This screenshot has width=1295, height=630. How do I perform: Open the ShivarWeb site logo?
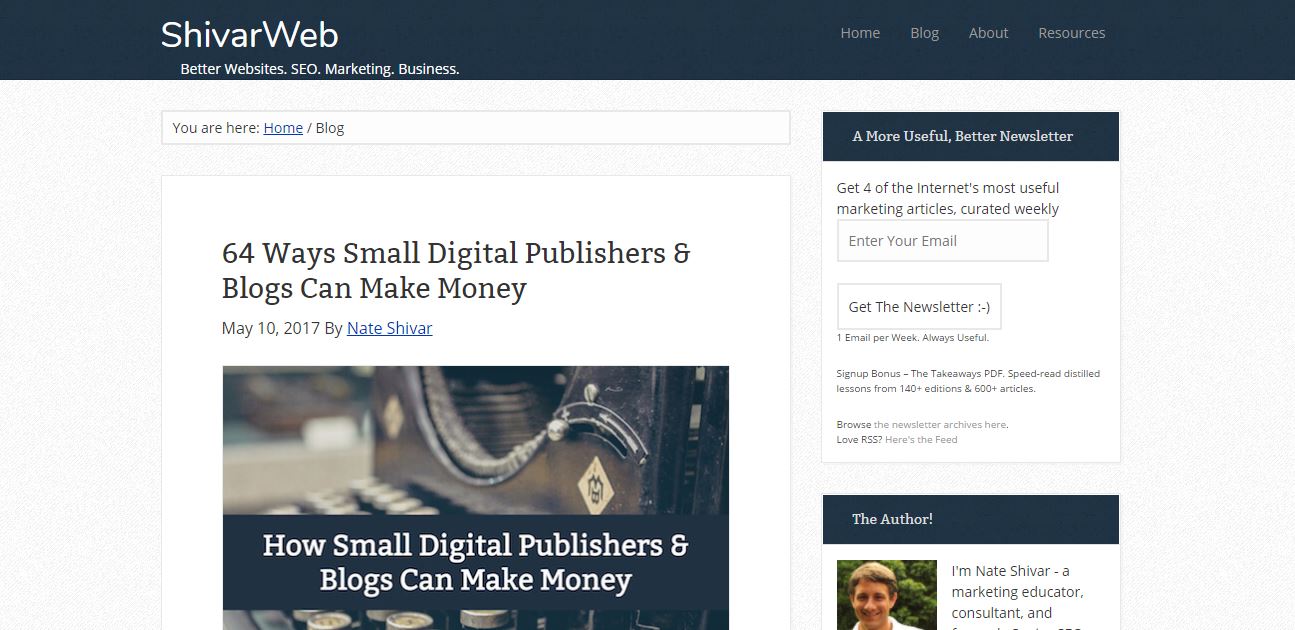[x=250, y=35]
